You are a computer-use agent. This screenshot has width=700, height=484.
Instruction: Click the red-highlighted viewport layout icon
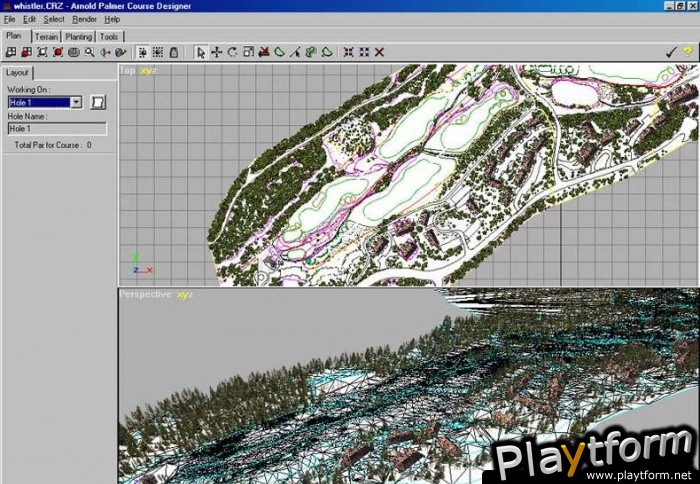point(26,52)
